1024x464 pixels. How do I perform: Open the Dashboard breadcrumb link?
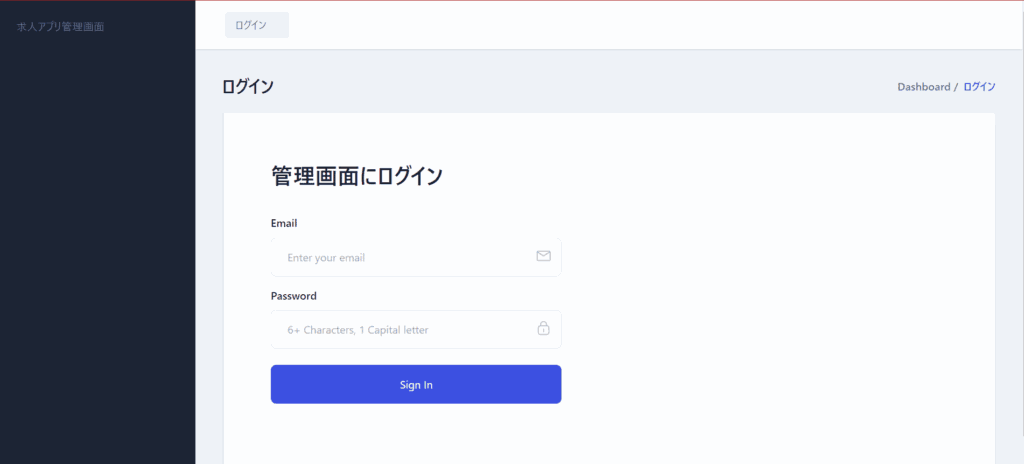pyautogui.click(x=923, y=87)
